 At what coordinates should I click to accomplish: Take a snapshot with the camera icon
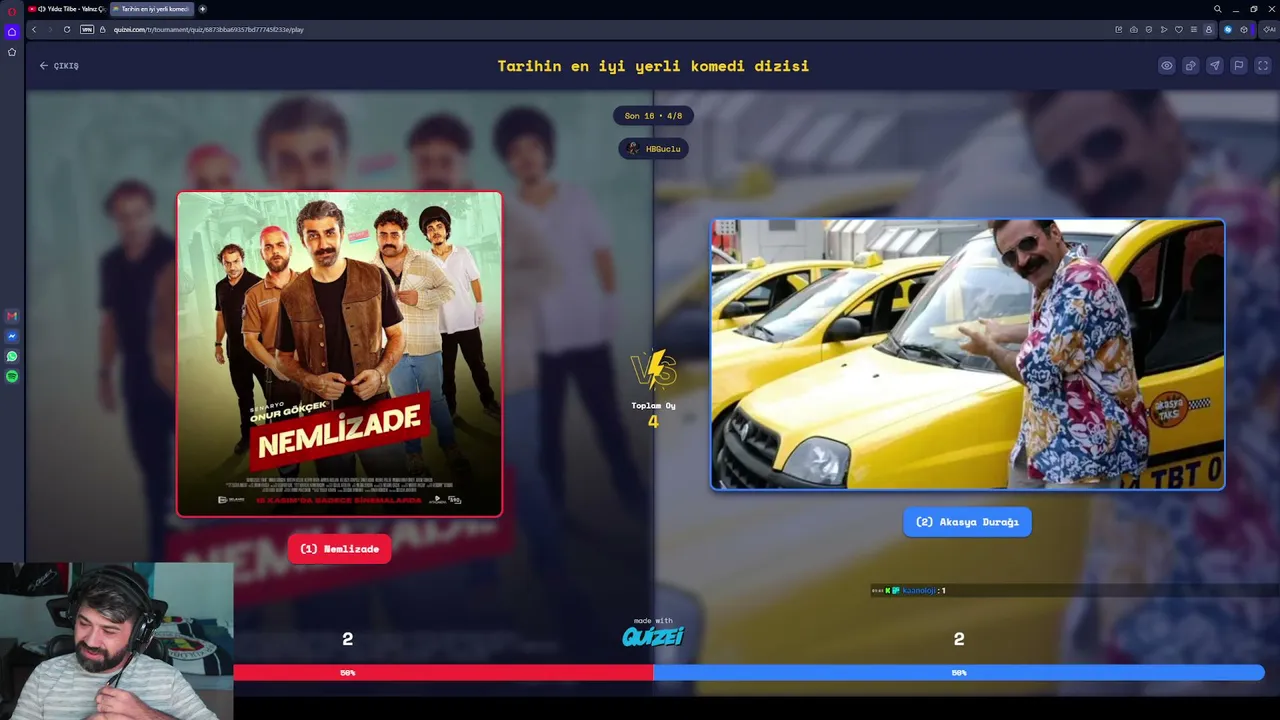[1133, 29]
